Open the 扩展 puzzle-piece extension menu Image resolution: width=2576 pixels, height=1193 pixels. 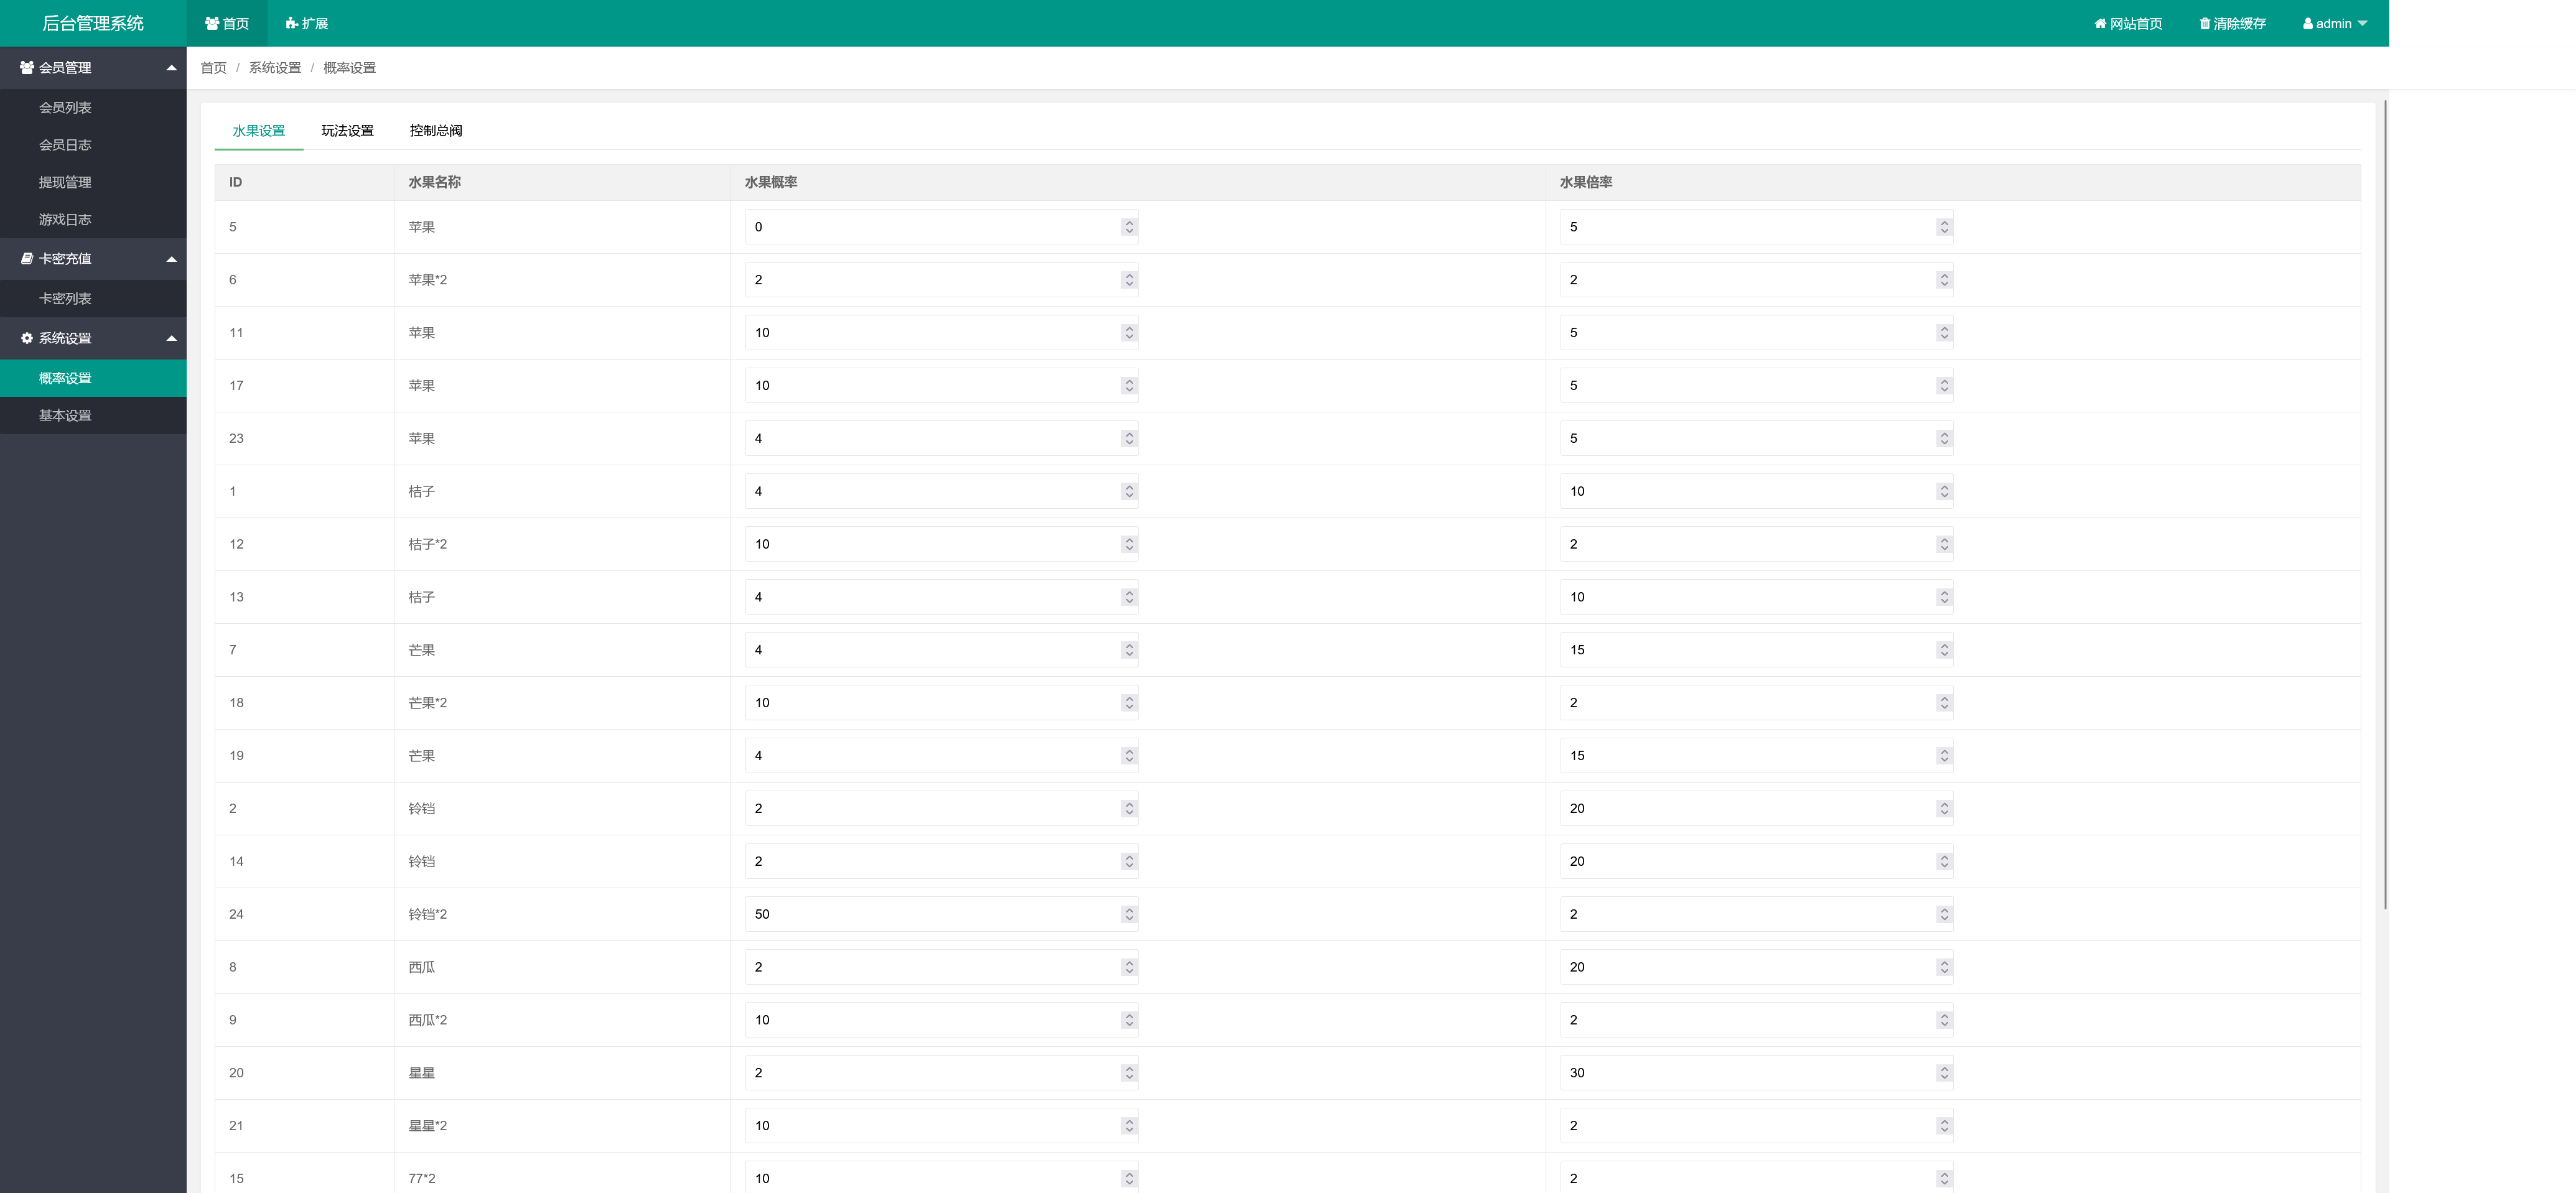coord(291,23)
